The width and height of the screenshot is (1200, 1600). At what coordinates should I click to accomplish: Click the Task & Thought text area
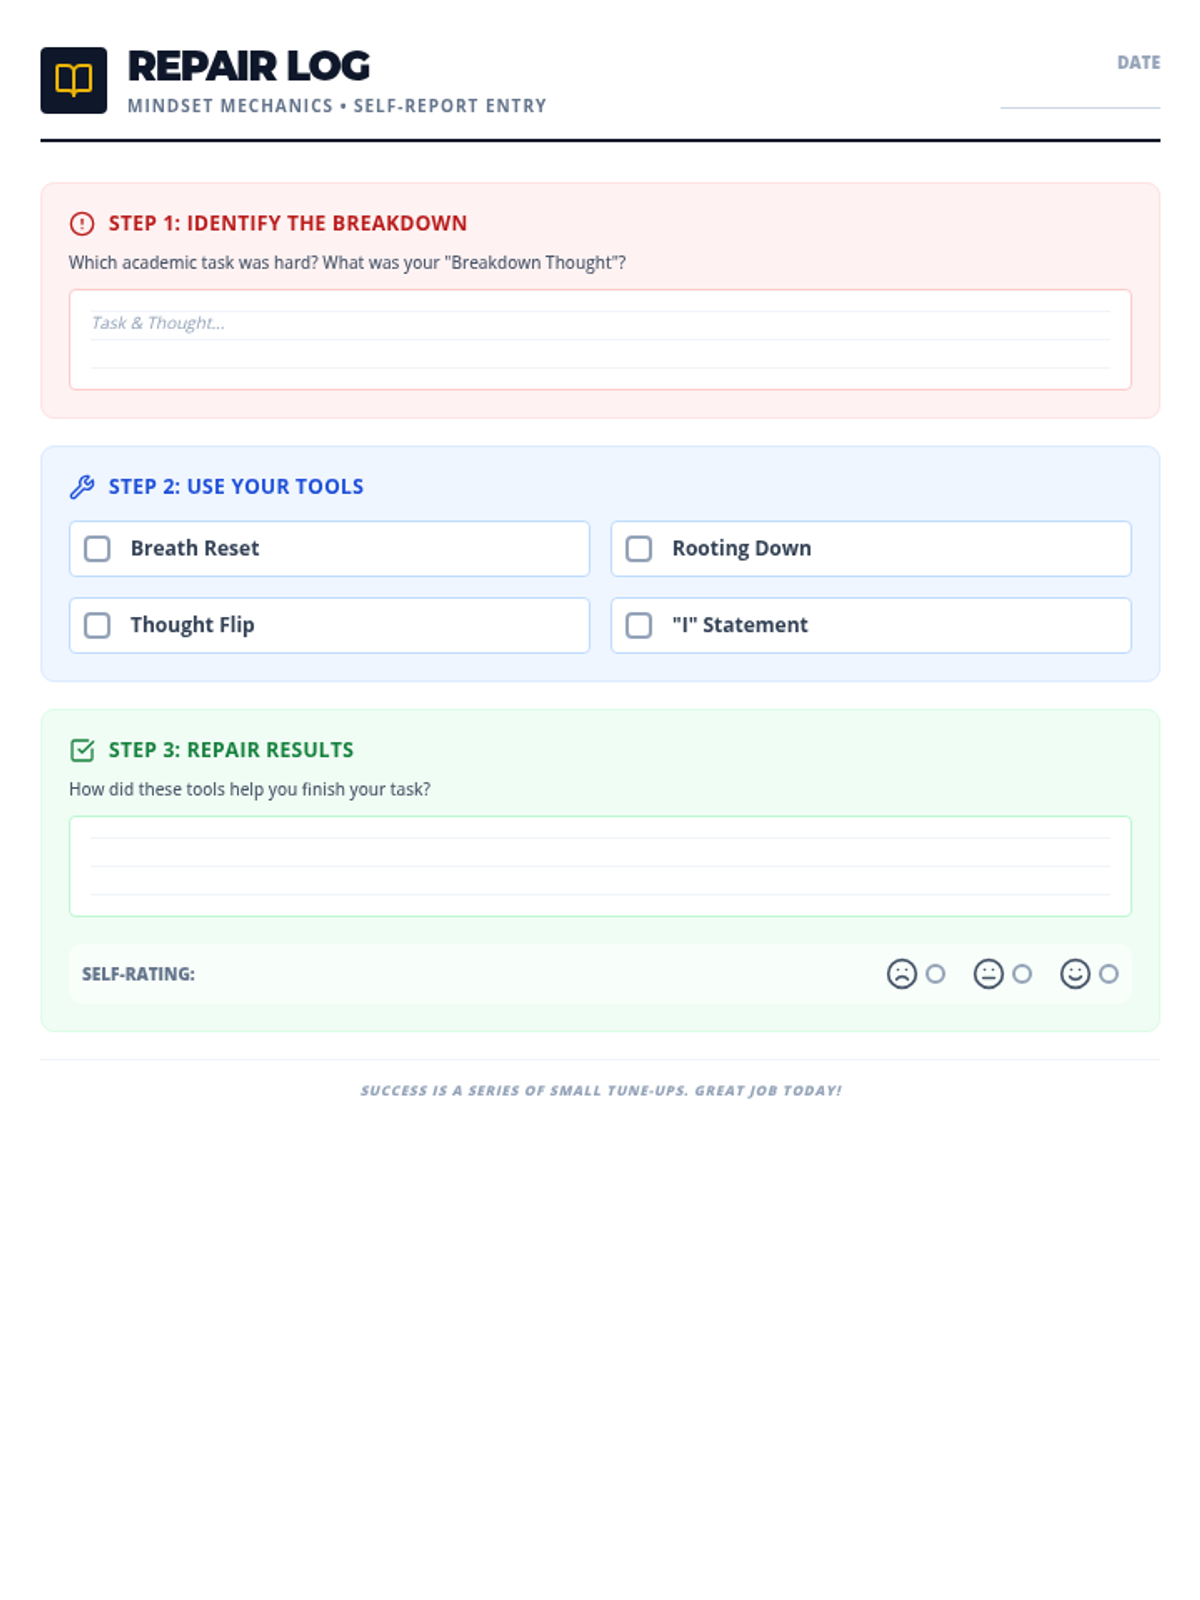(x=600, y=340)
